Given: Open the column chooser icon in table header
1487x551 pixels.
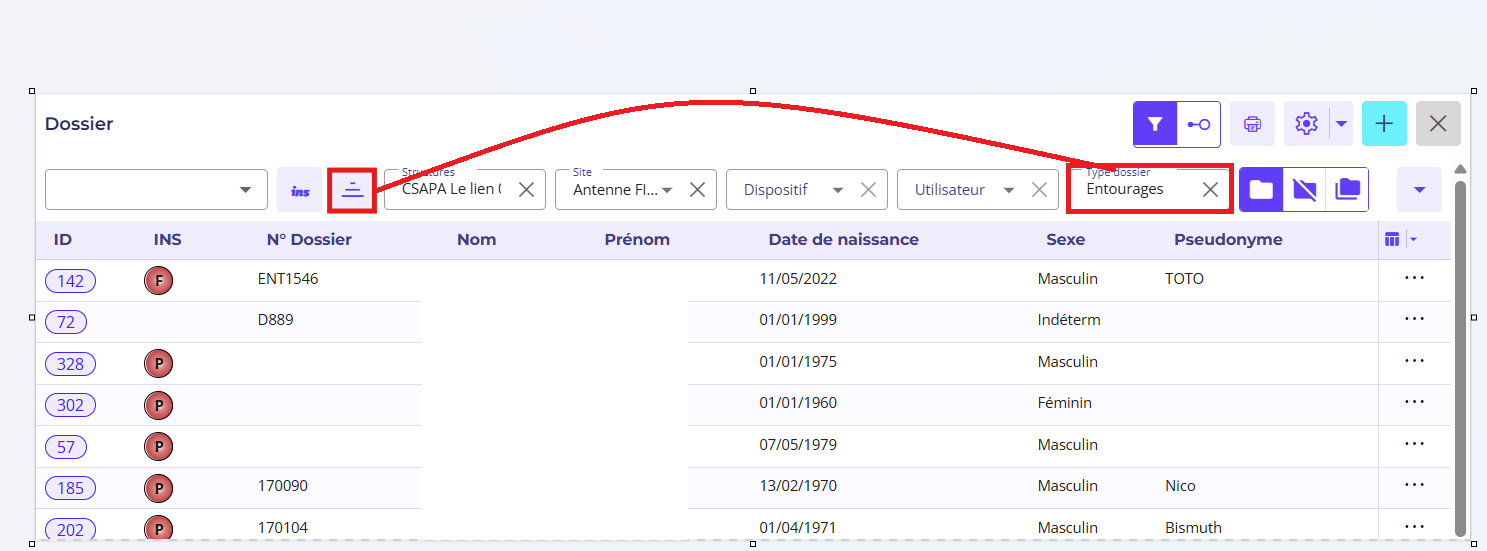Looking at the screenshot, I should [x=1391, y=239].
